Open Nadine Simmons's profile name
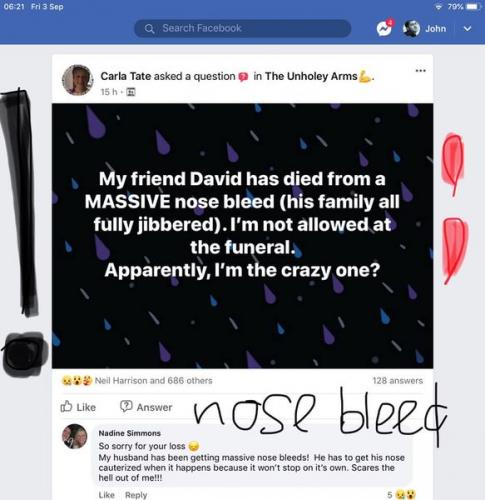Viewport: 485px width, 500px height. coord(130,433)
